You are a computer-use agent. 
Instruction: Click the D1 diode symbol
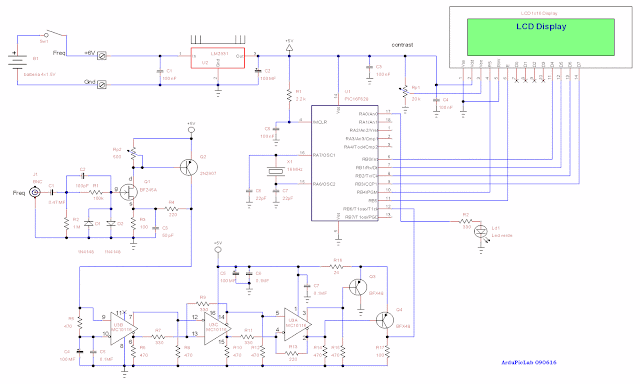[89, 224]
